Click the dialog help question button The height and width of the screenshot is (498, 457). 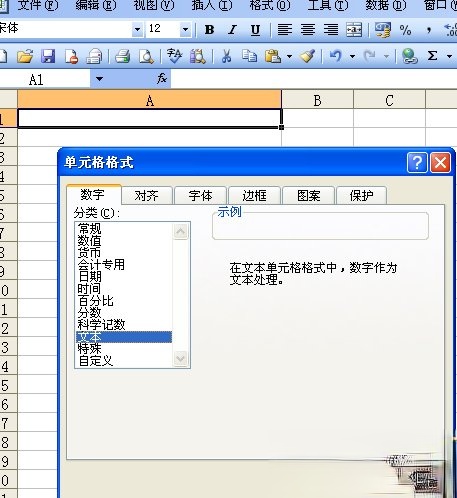tap(417, 163)
